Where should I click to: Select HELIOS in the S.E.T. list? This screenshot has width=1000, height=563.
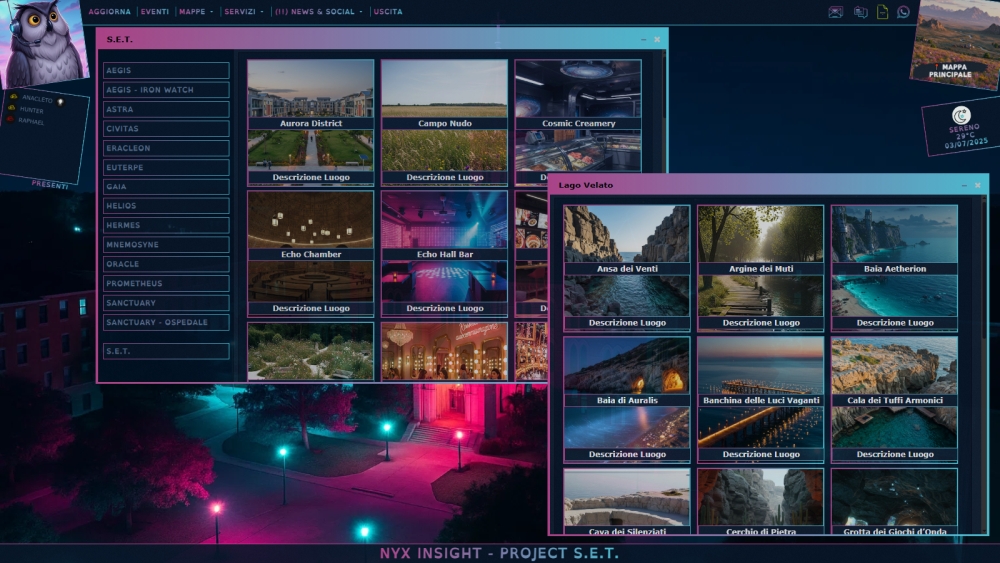pyautogui.click(x=166, y=205)
